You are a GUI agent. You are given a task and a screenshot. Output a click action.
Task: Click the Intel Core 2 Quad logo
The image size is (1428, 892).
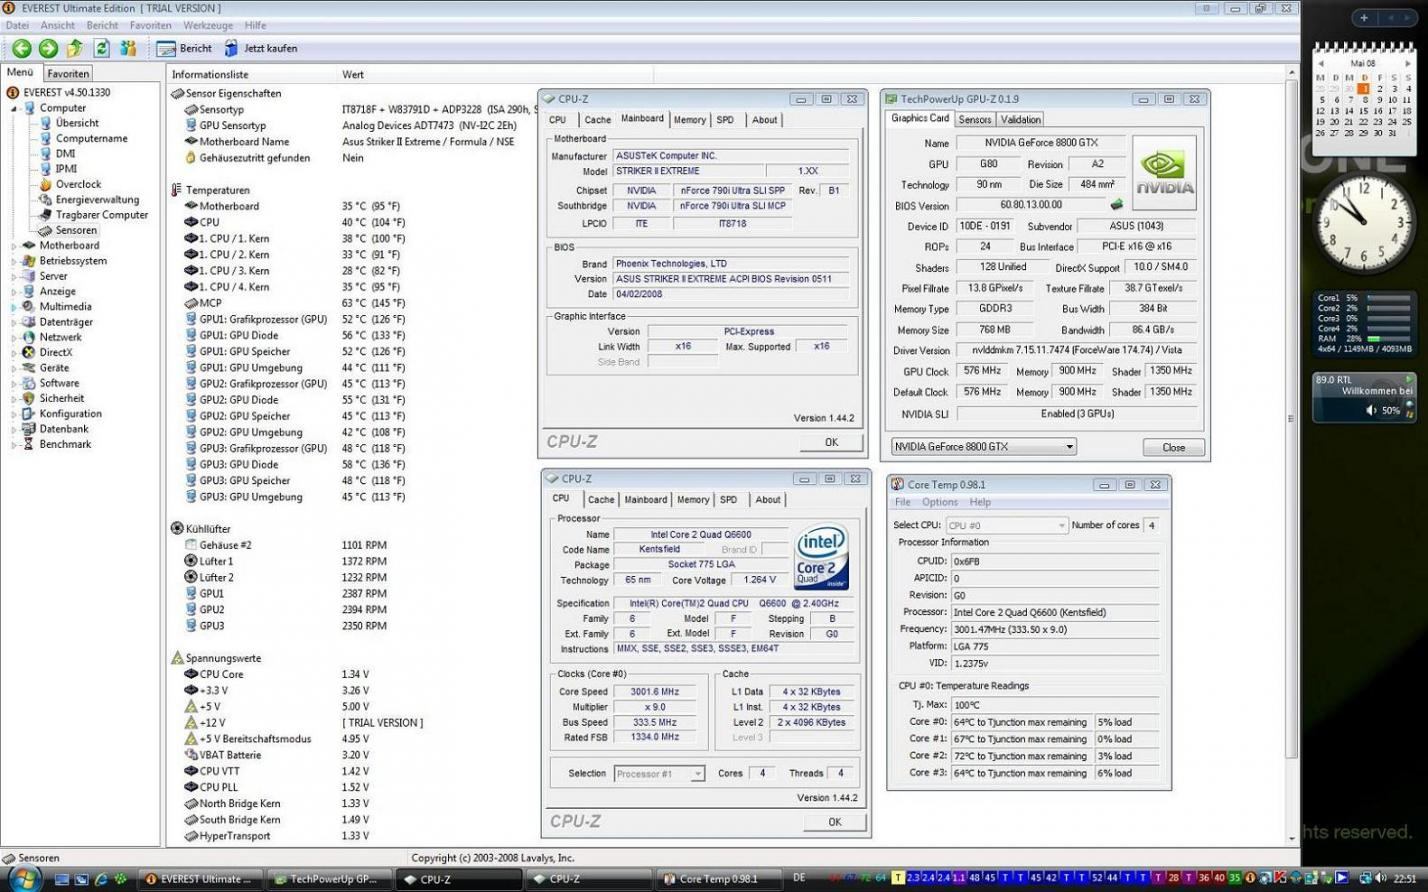coord(821,556)
